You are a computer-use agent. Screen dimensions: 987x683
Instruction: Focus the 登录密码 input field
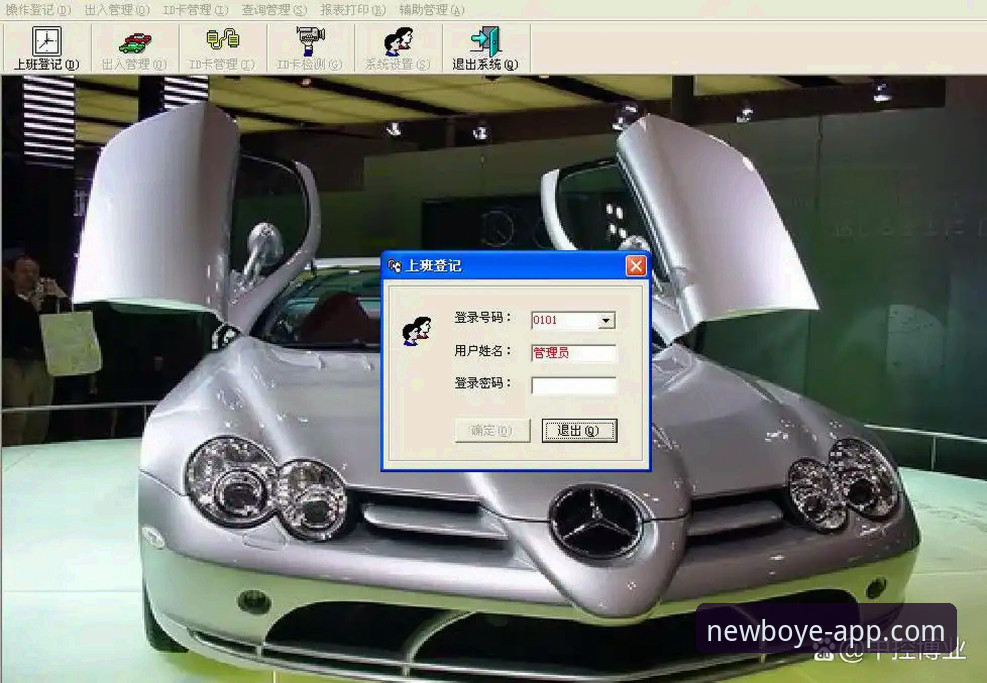pos(573,385)
